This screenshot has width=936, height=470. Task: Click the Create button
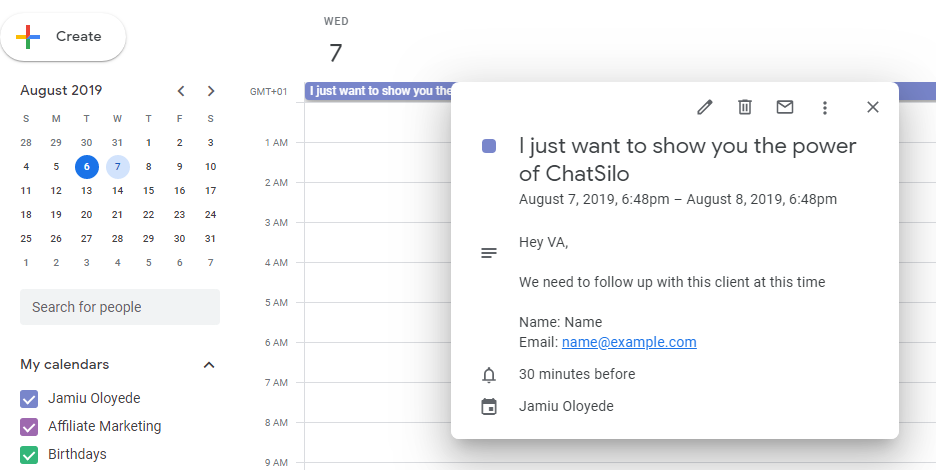(x=63, y=37)
